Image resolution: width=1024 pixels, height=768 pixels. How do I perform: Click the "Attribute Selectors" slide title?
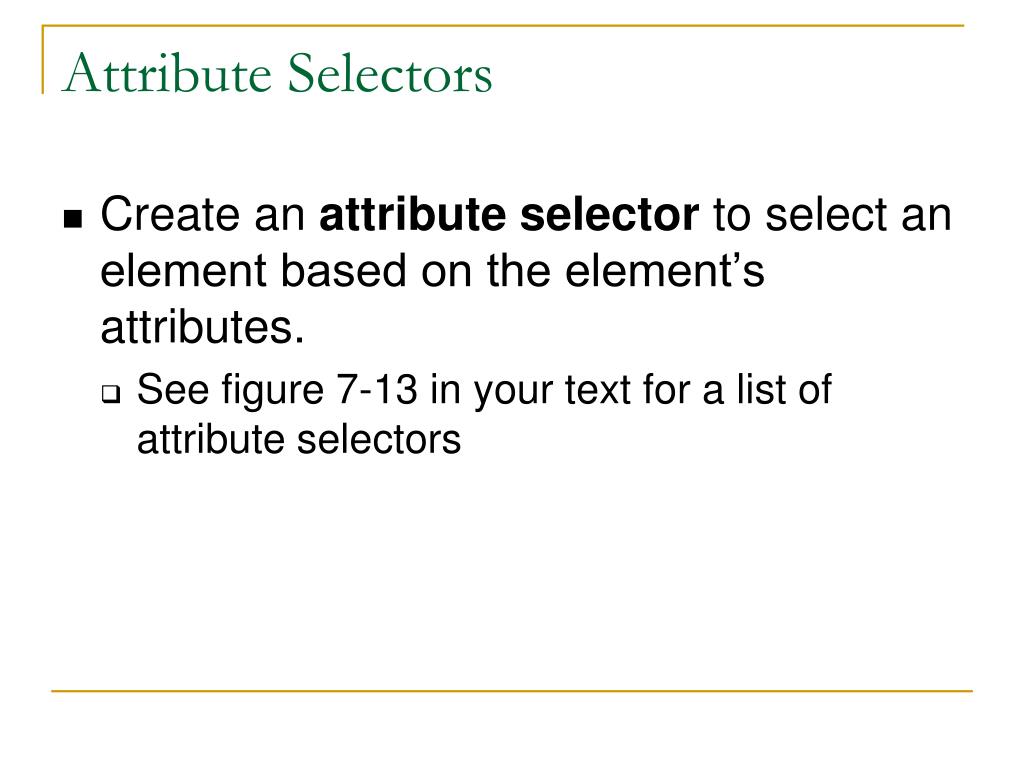pyautogui.click(x=277, y=75)
